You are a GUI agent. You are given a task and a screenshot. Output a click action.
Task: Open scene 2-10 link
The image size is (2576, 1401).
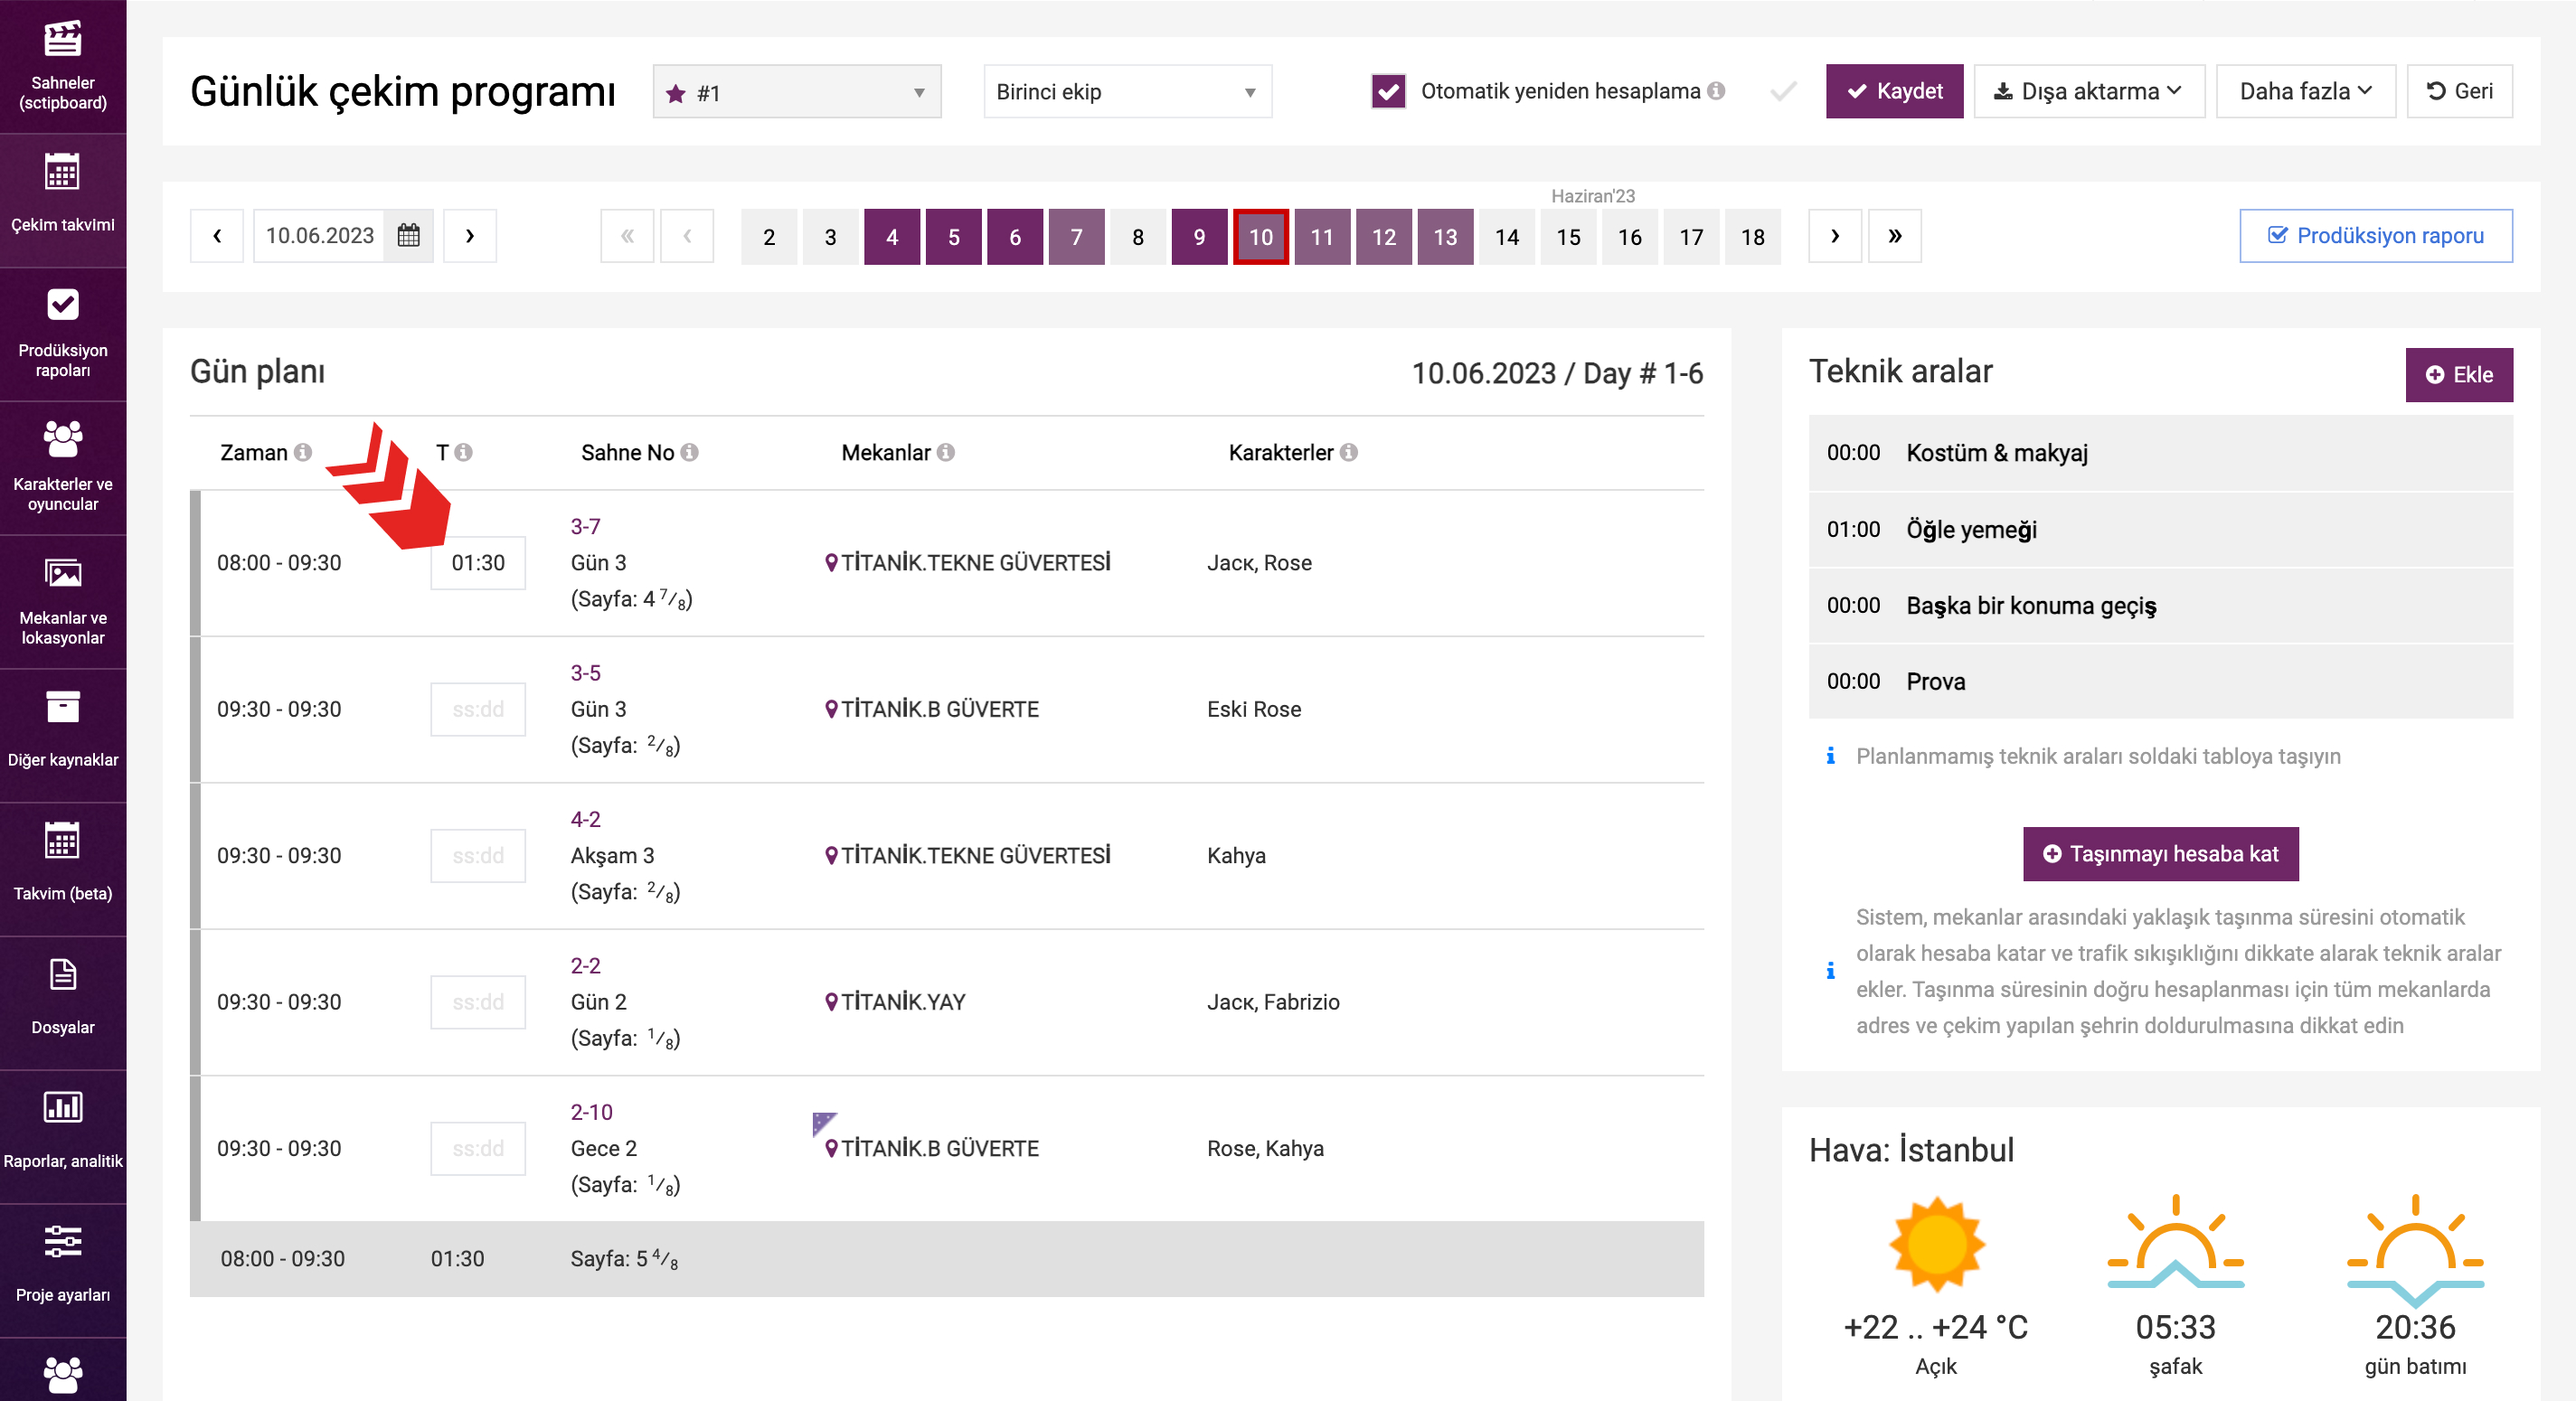(x=591, y=1112)
